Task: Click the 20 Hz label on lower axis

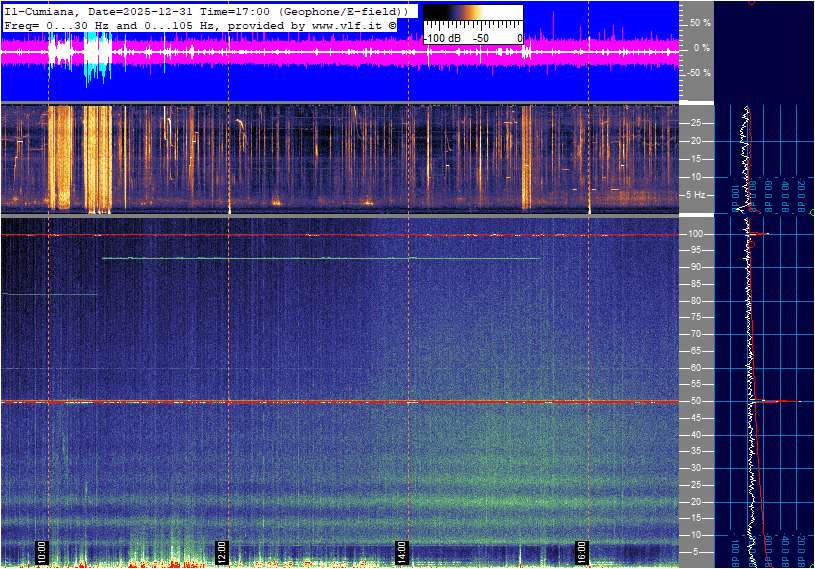Action: 696,503
